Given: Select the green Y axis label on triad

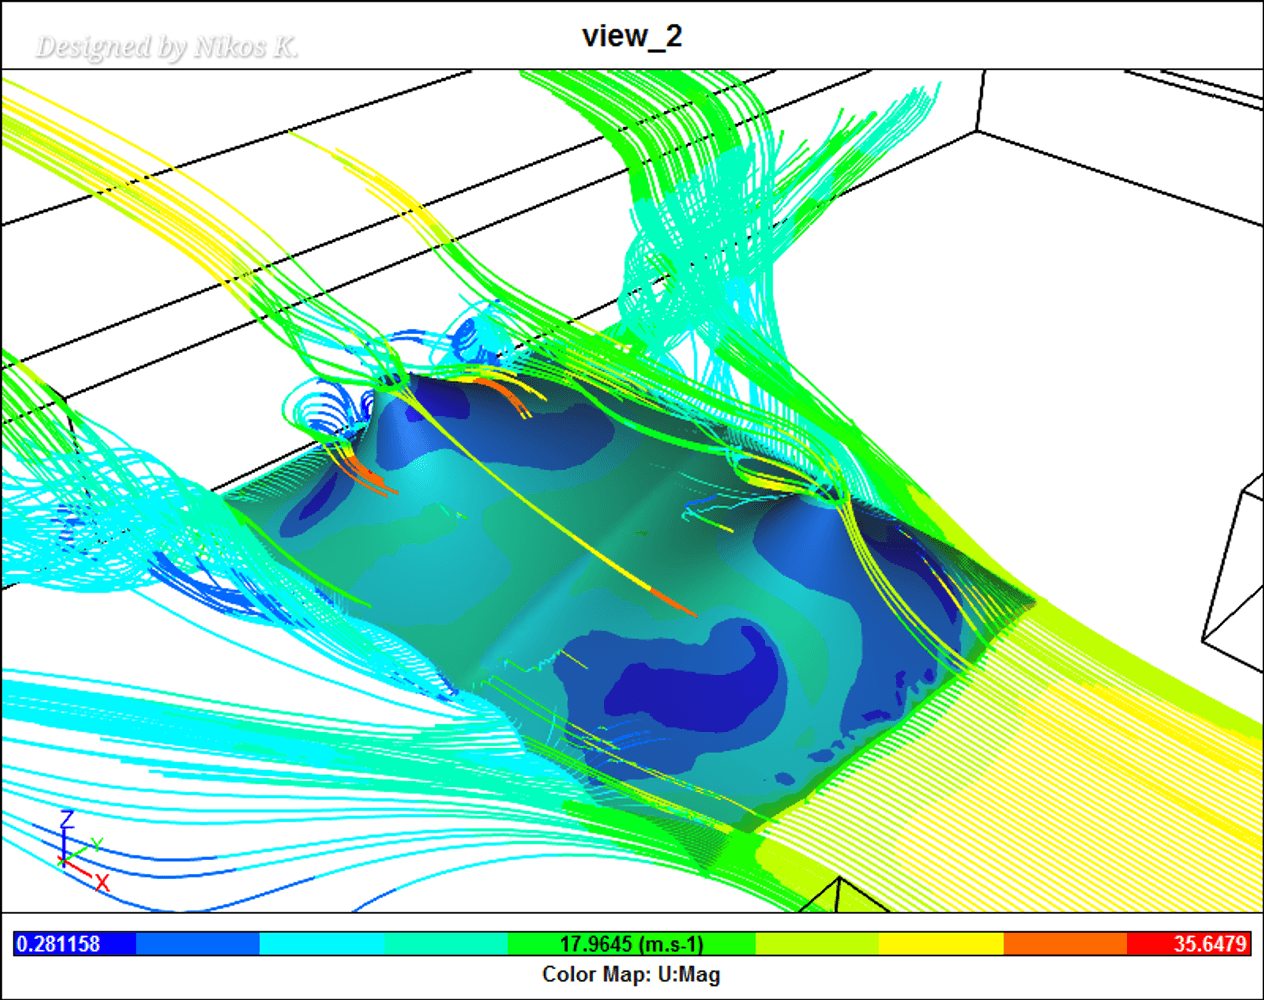Looking at the screenshot, I should coord(96,845).
